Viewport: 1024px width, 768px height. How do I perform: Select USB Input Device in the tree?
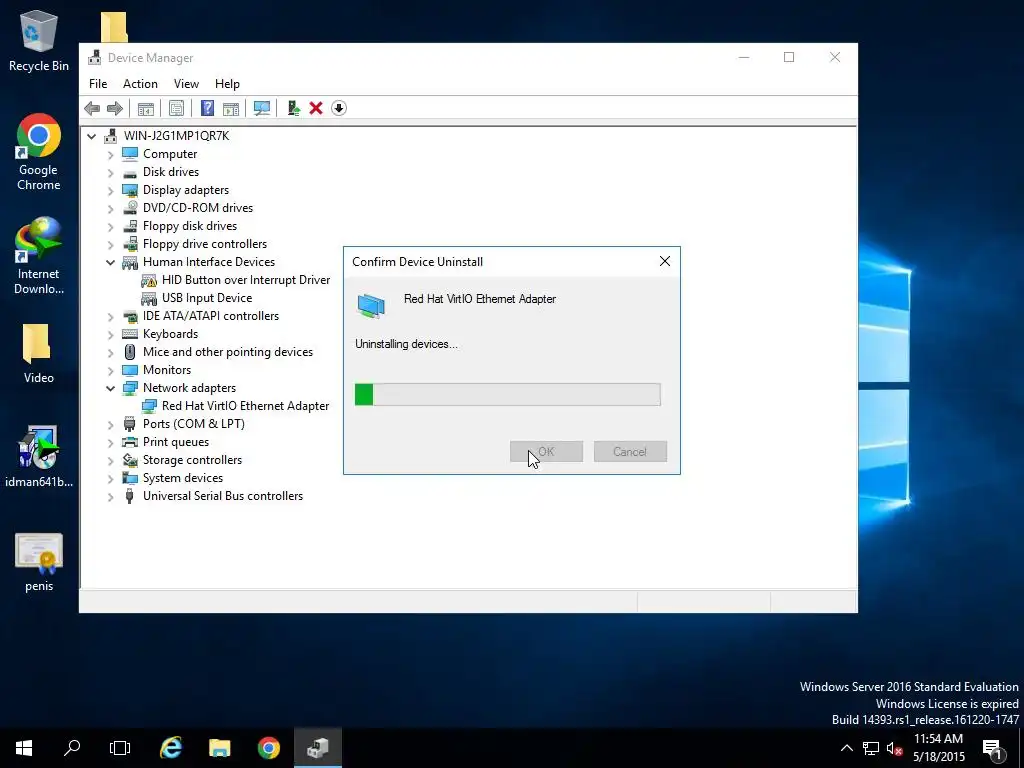click(206, 298)
